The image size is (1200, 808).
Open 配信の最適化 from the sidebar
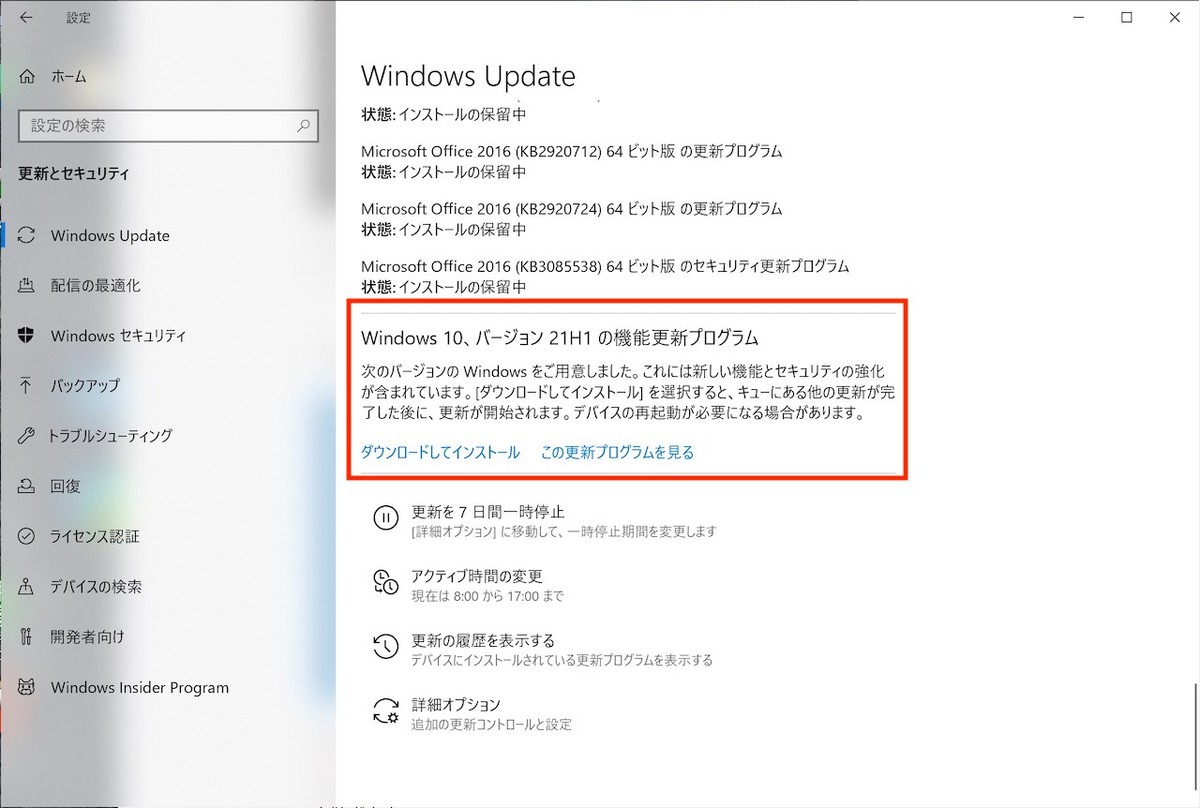95,286
